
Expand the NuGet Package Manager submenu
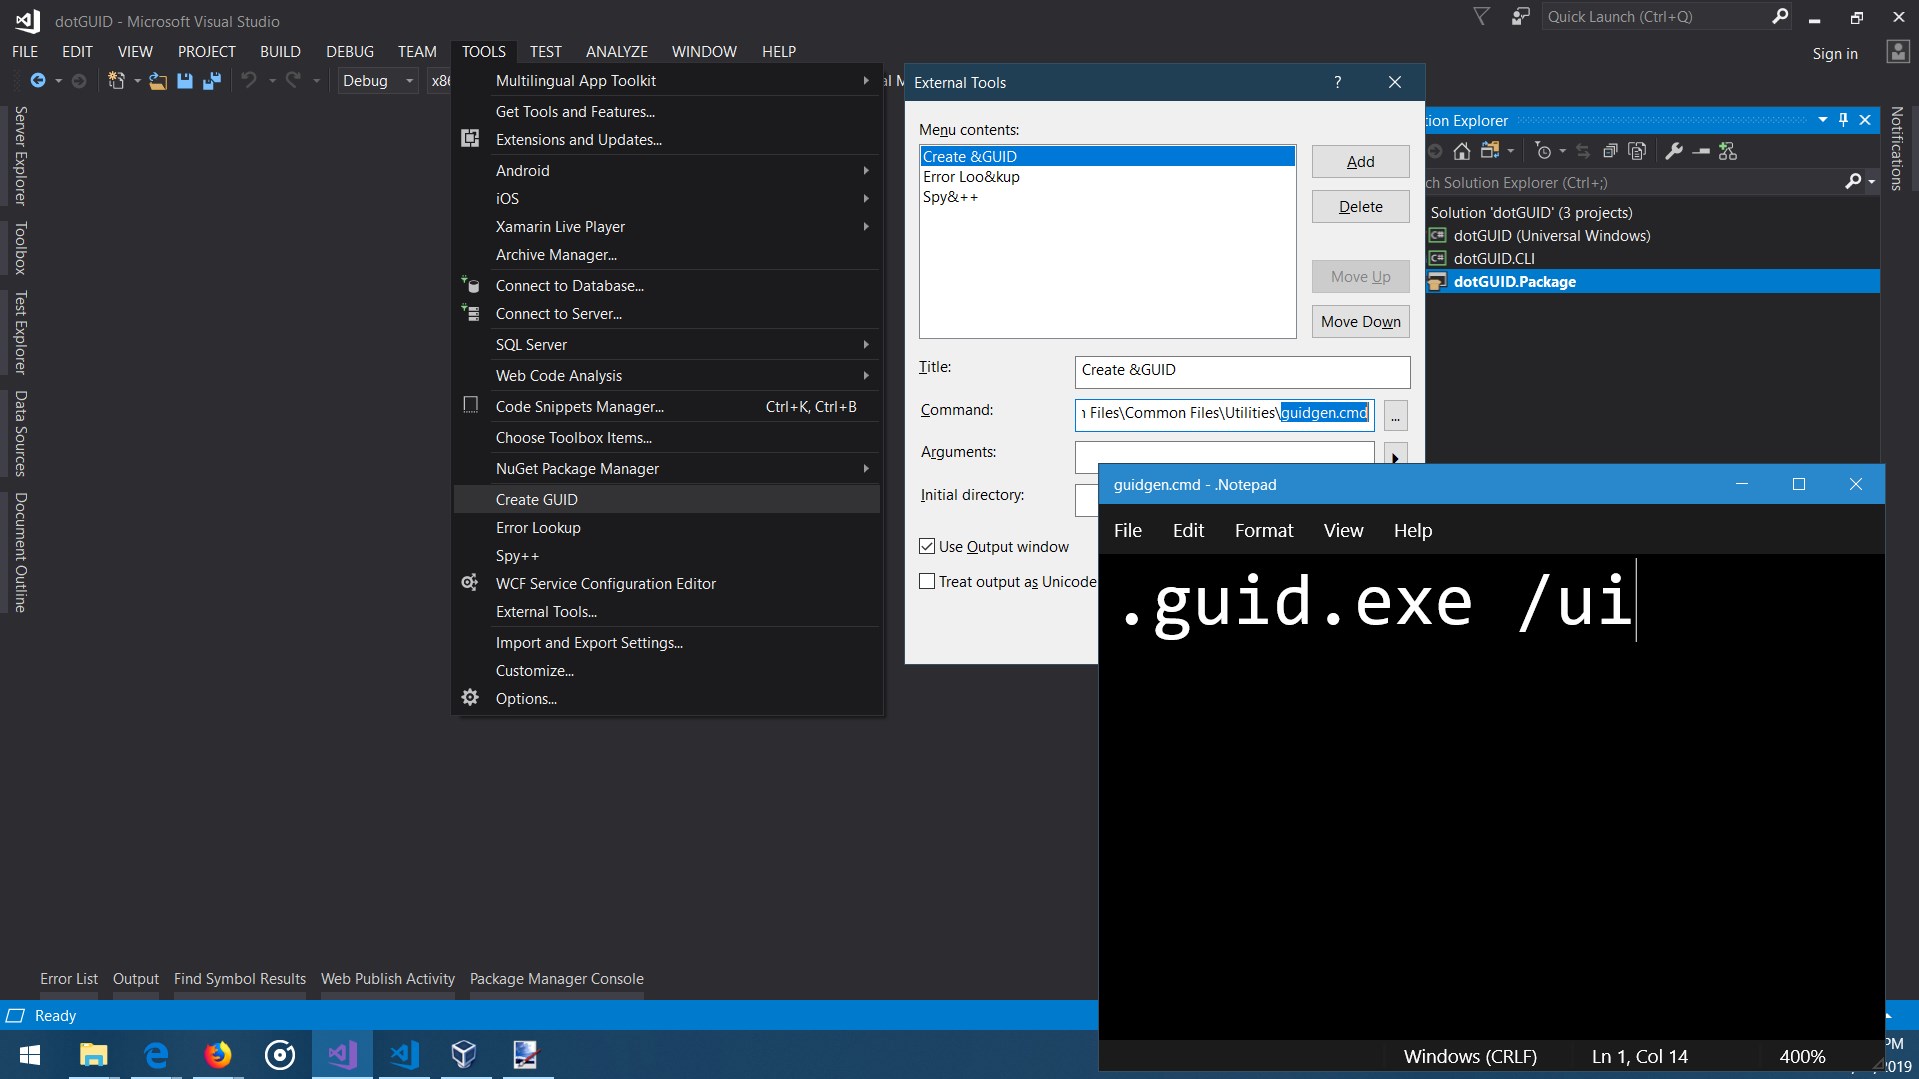point(866,468)
